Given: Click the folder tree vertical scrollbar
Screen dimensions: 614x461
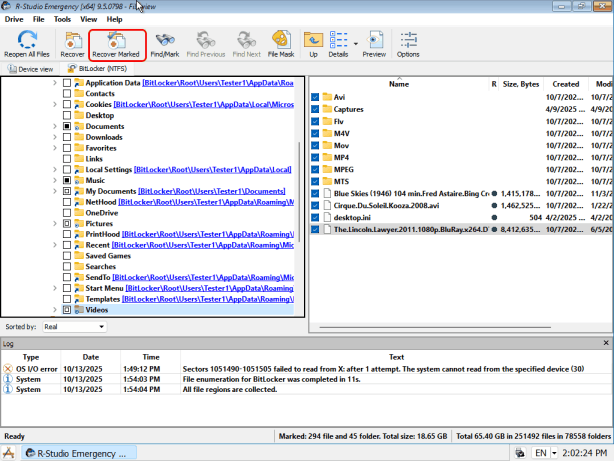Looking at the screenshot, I should click(300, 192).
